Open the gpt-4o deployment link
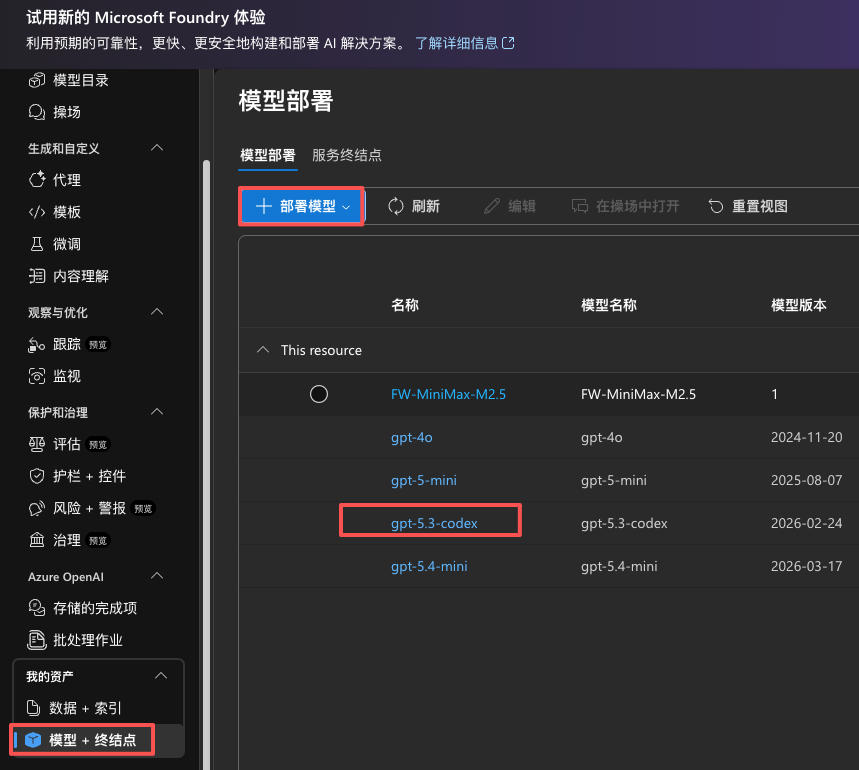 click(411, 438)
